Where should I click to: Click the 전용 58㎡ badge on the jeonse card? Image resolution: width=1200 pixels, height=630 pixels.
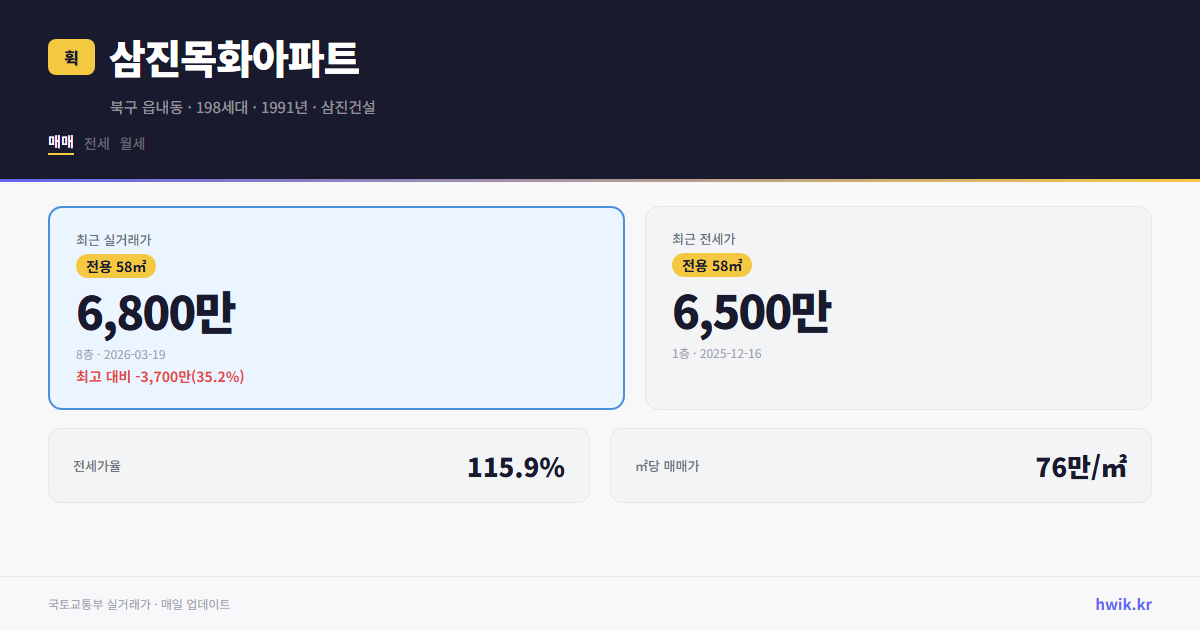(x=711, y=265)
